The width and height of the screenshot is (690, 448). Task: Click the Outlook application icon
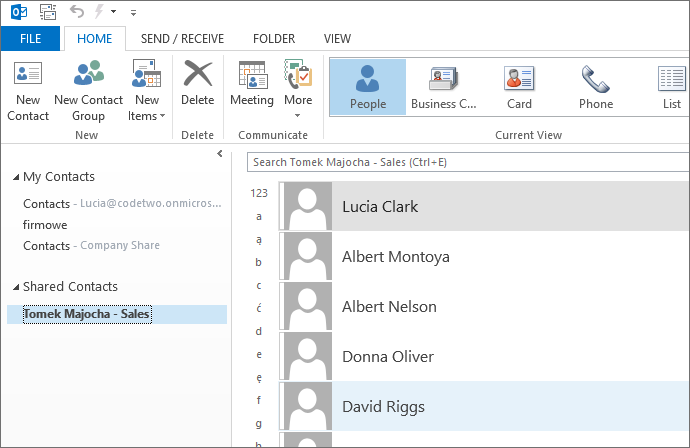pos(19,12)
